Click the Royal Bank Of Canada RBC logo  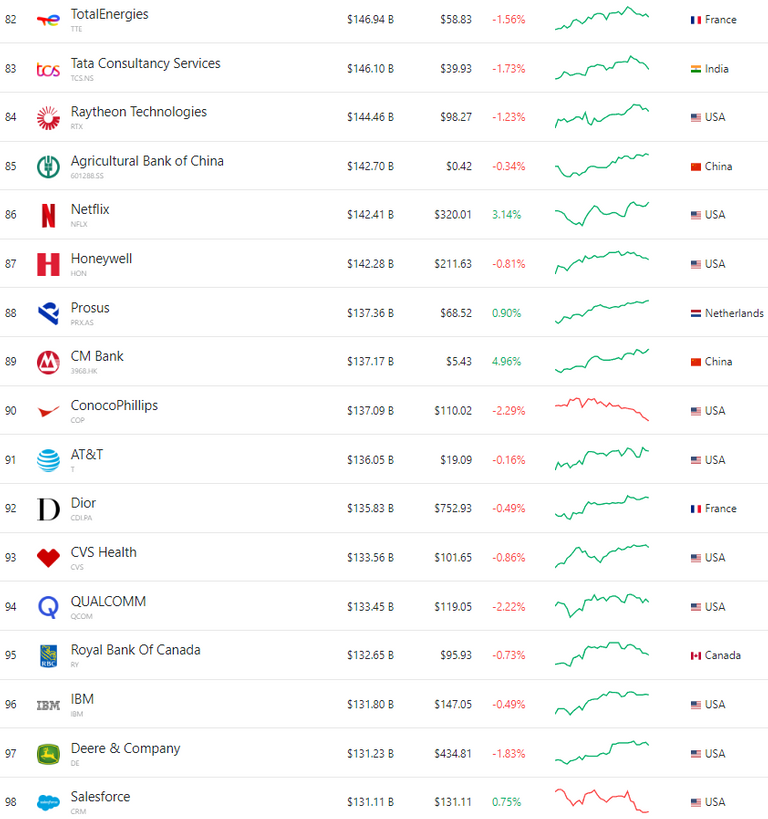pos(48,656)
